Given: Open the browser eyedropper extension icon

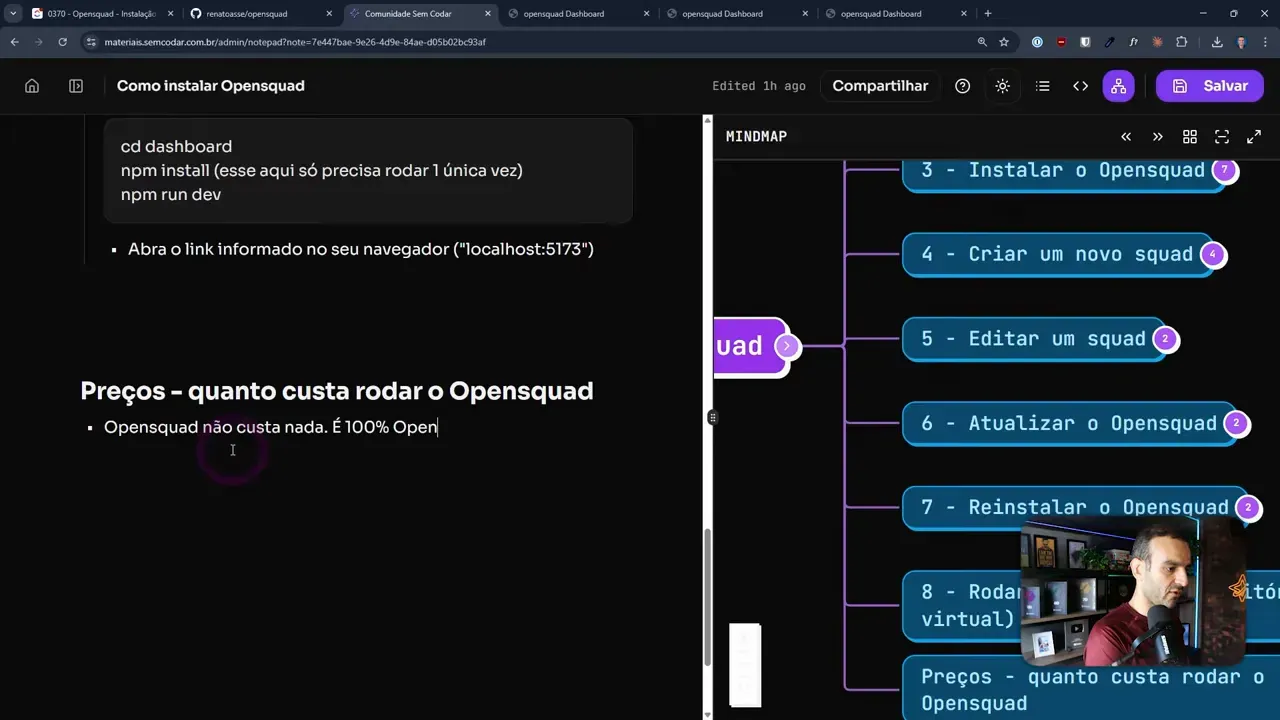Looking at the screenshot, I should pyautogui.click(x=1109, y=42).
